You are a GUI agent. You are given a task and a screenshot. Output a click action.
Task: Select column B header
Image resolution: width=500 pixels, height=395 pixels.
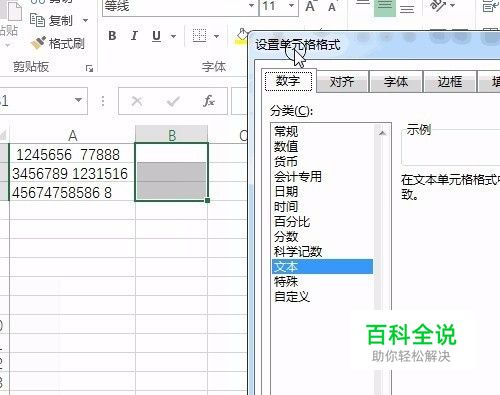click(172, 135)
